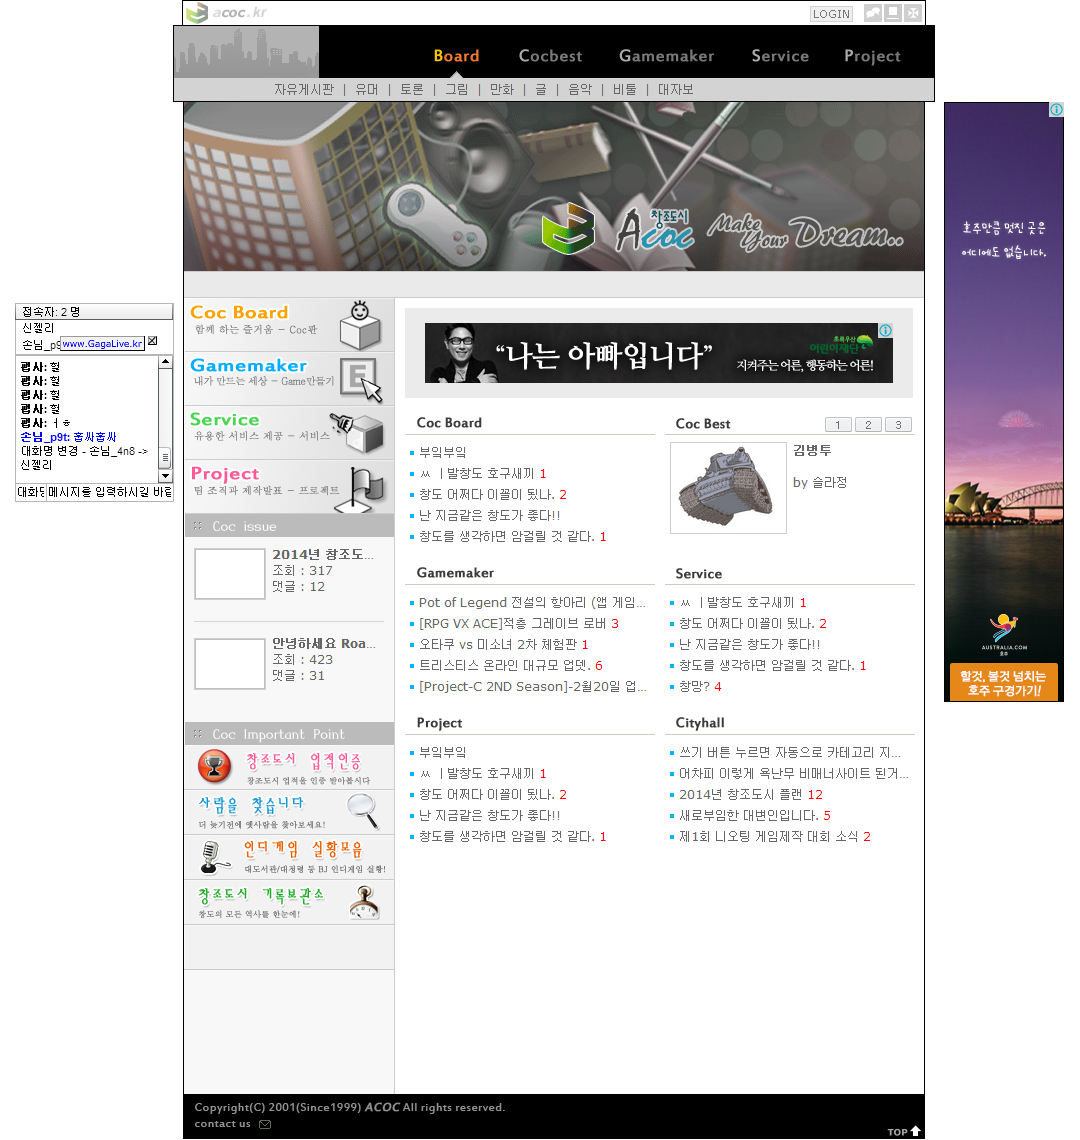Click the Service flashlight cube icon
Image resolution: width=1080 pixels, height=1140 pixels.
pos(357,432)
